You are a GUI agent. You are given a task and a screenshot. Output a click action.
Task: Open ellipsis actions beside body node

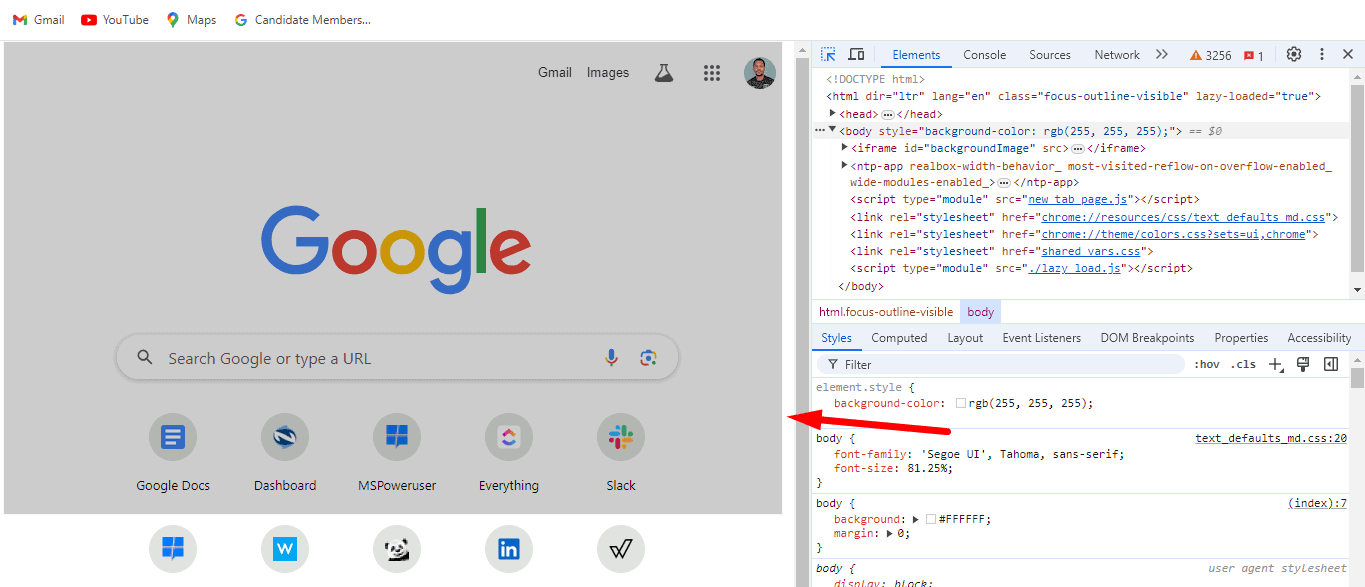pos(820,131)
